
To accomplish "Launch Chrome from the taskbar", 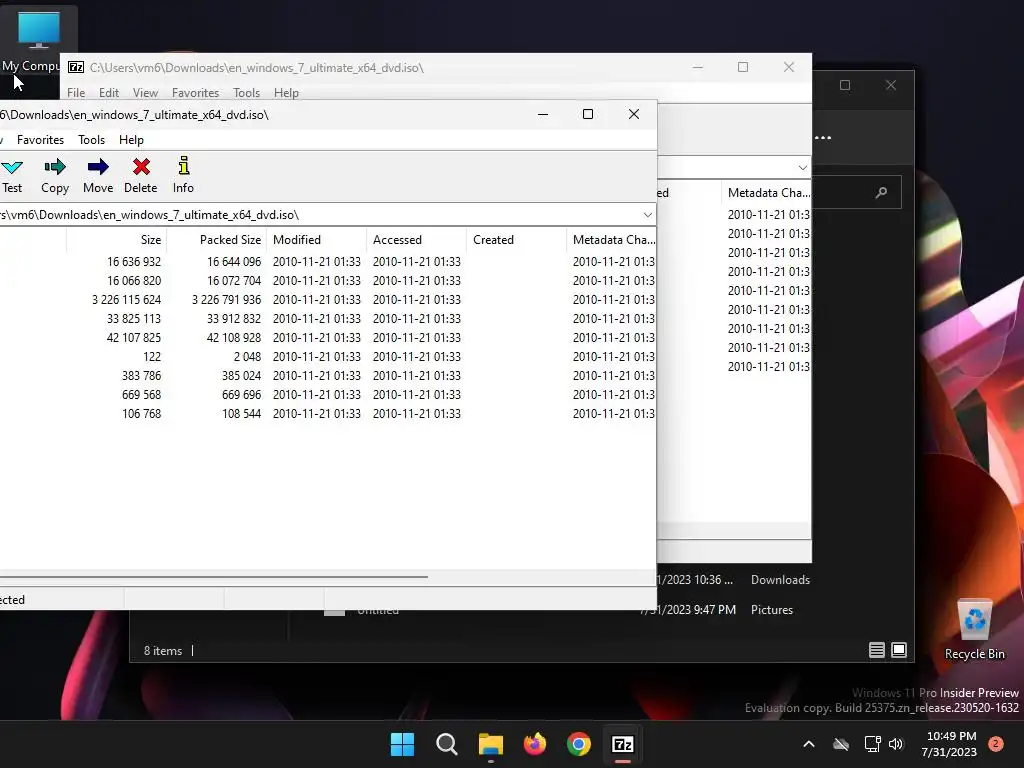I will pyautogui.click(x=579, y=744).
